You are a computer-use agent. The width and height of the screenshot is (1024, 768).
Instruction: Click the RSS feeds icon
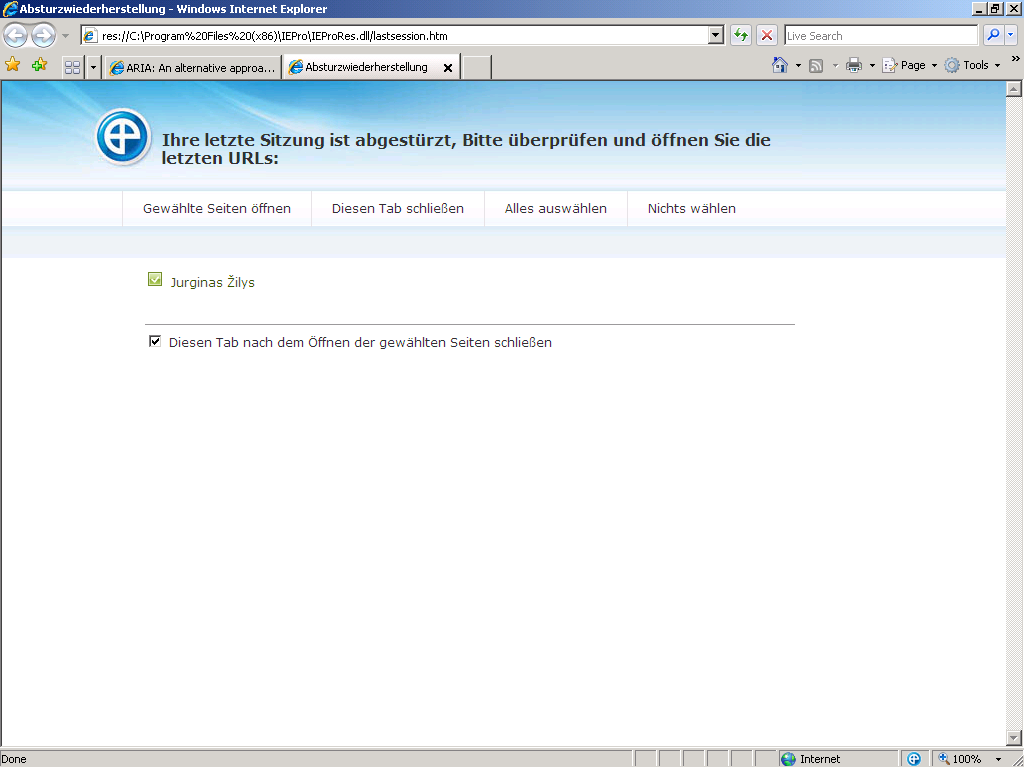816,65
